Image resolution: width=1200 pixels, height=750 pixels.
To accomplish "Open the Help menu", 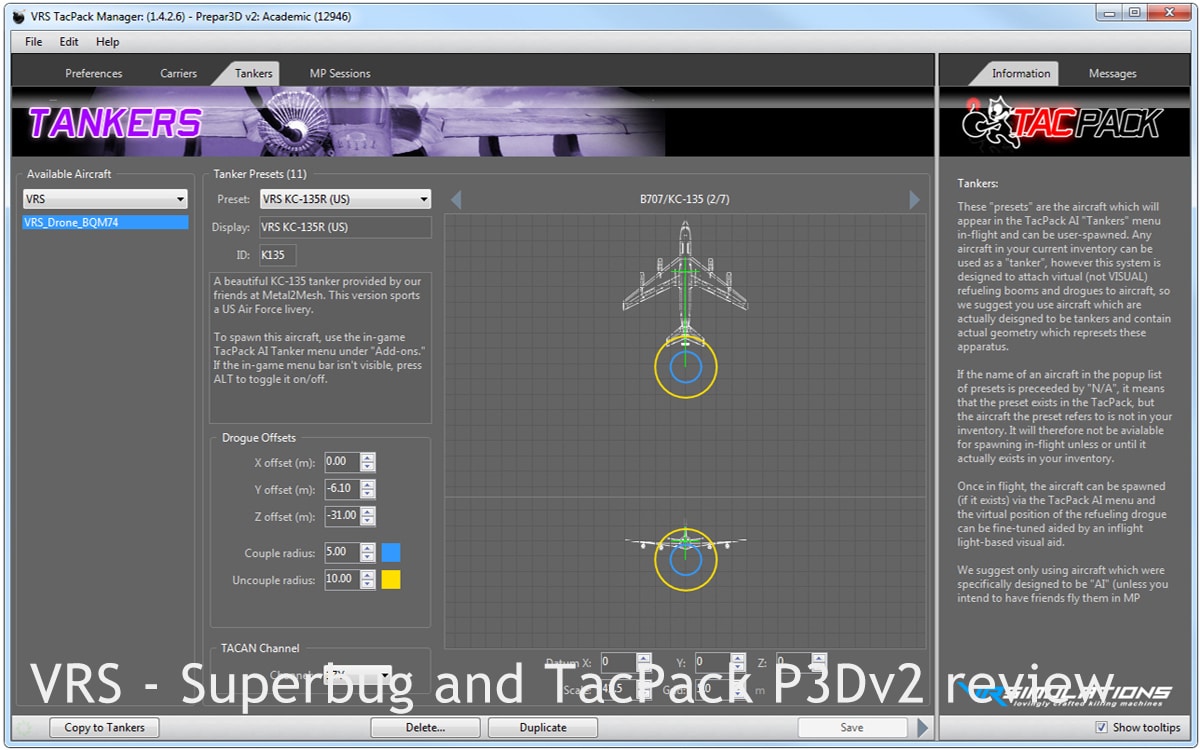I will [x=107, y=42].
